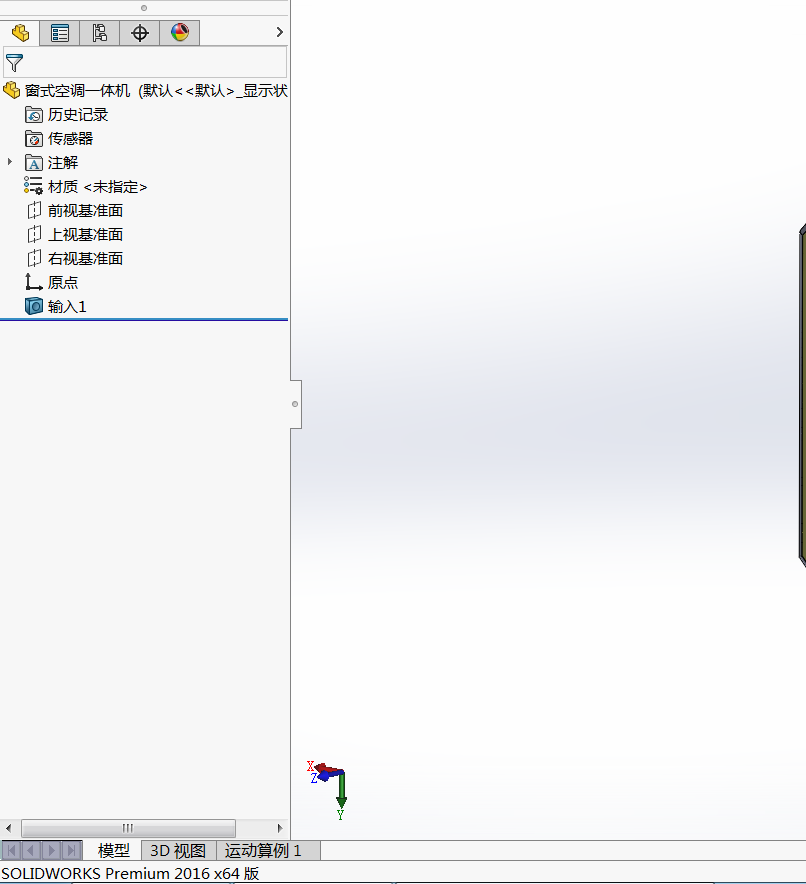Click the XYZ coordinate triad in the viewport
The height and width of the screenshot is (884, 806).
tap(328, 790)
